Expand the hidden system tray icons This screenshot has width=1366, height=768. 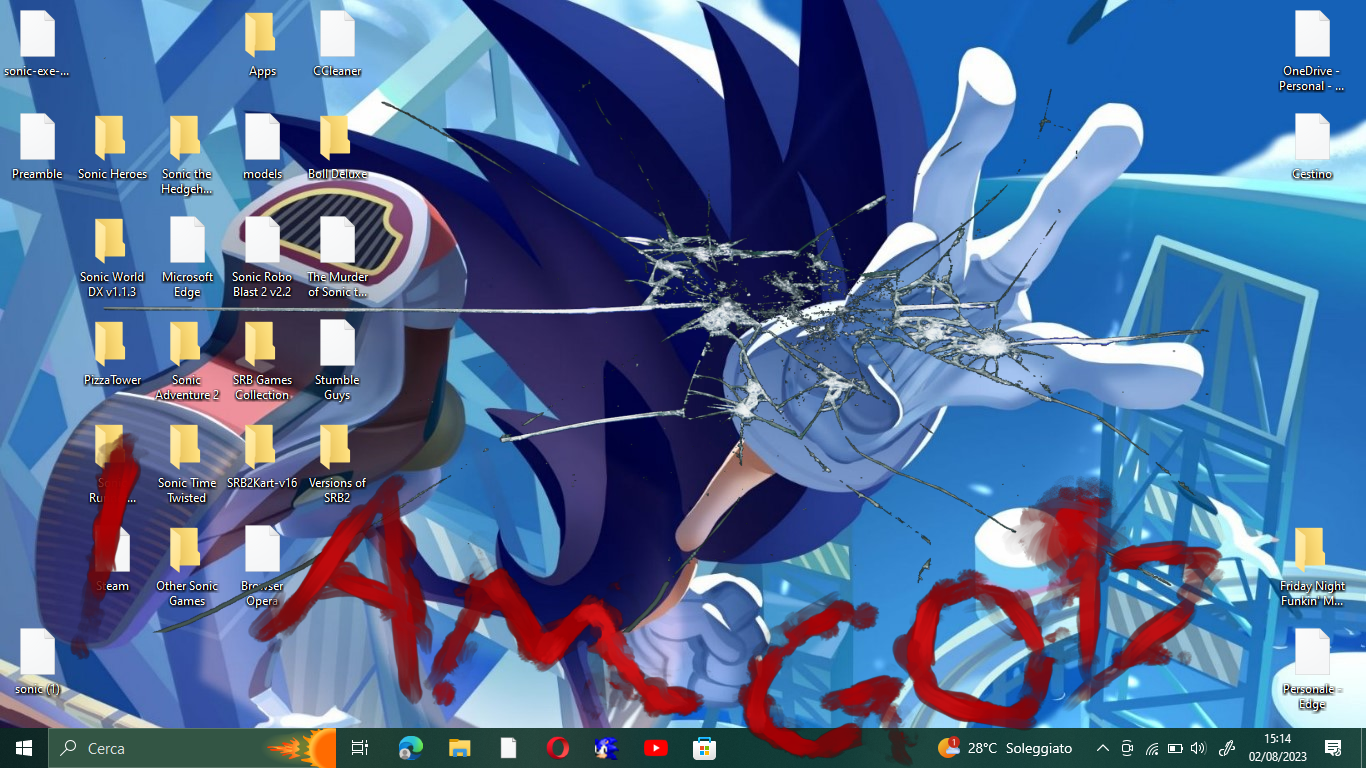(x=1103, y=748)
